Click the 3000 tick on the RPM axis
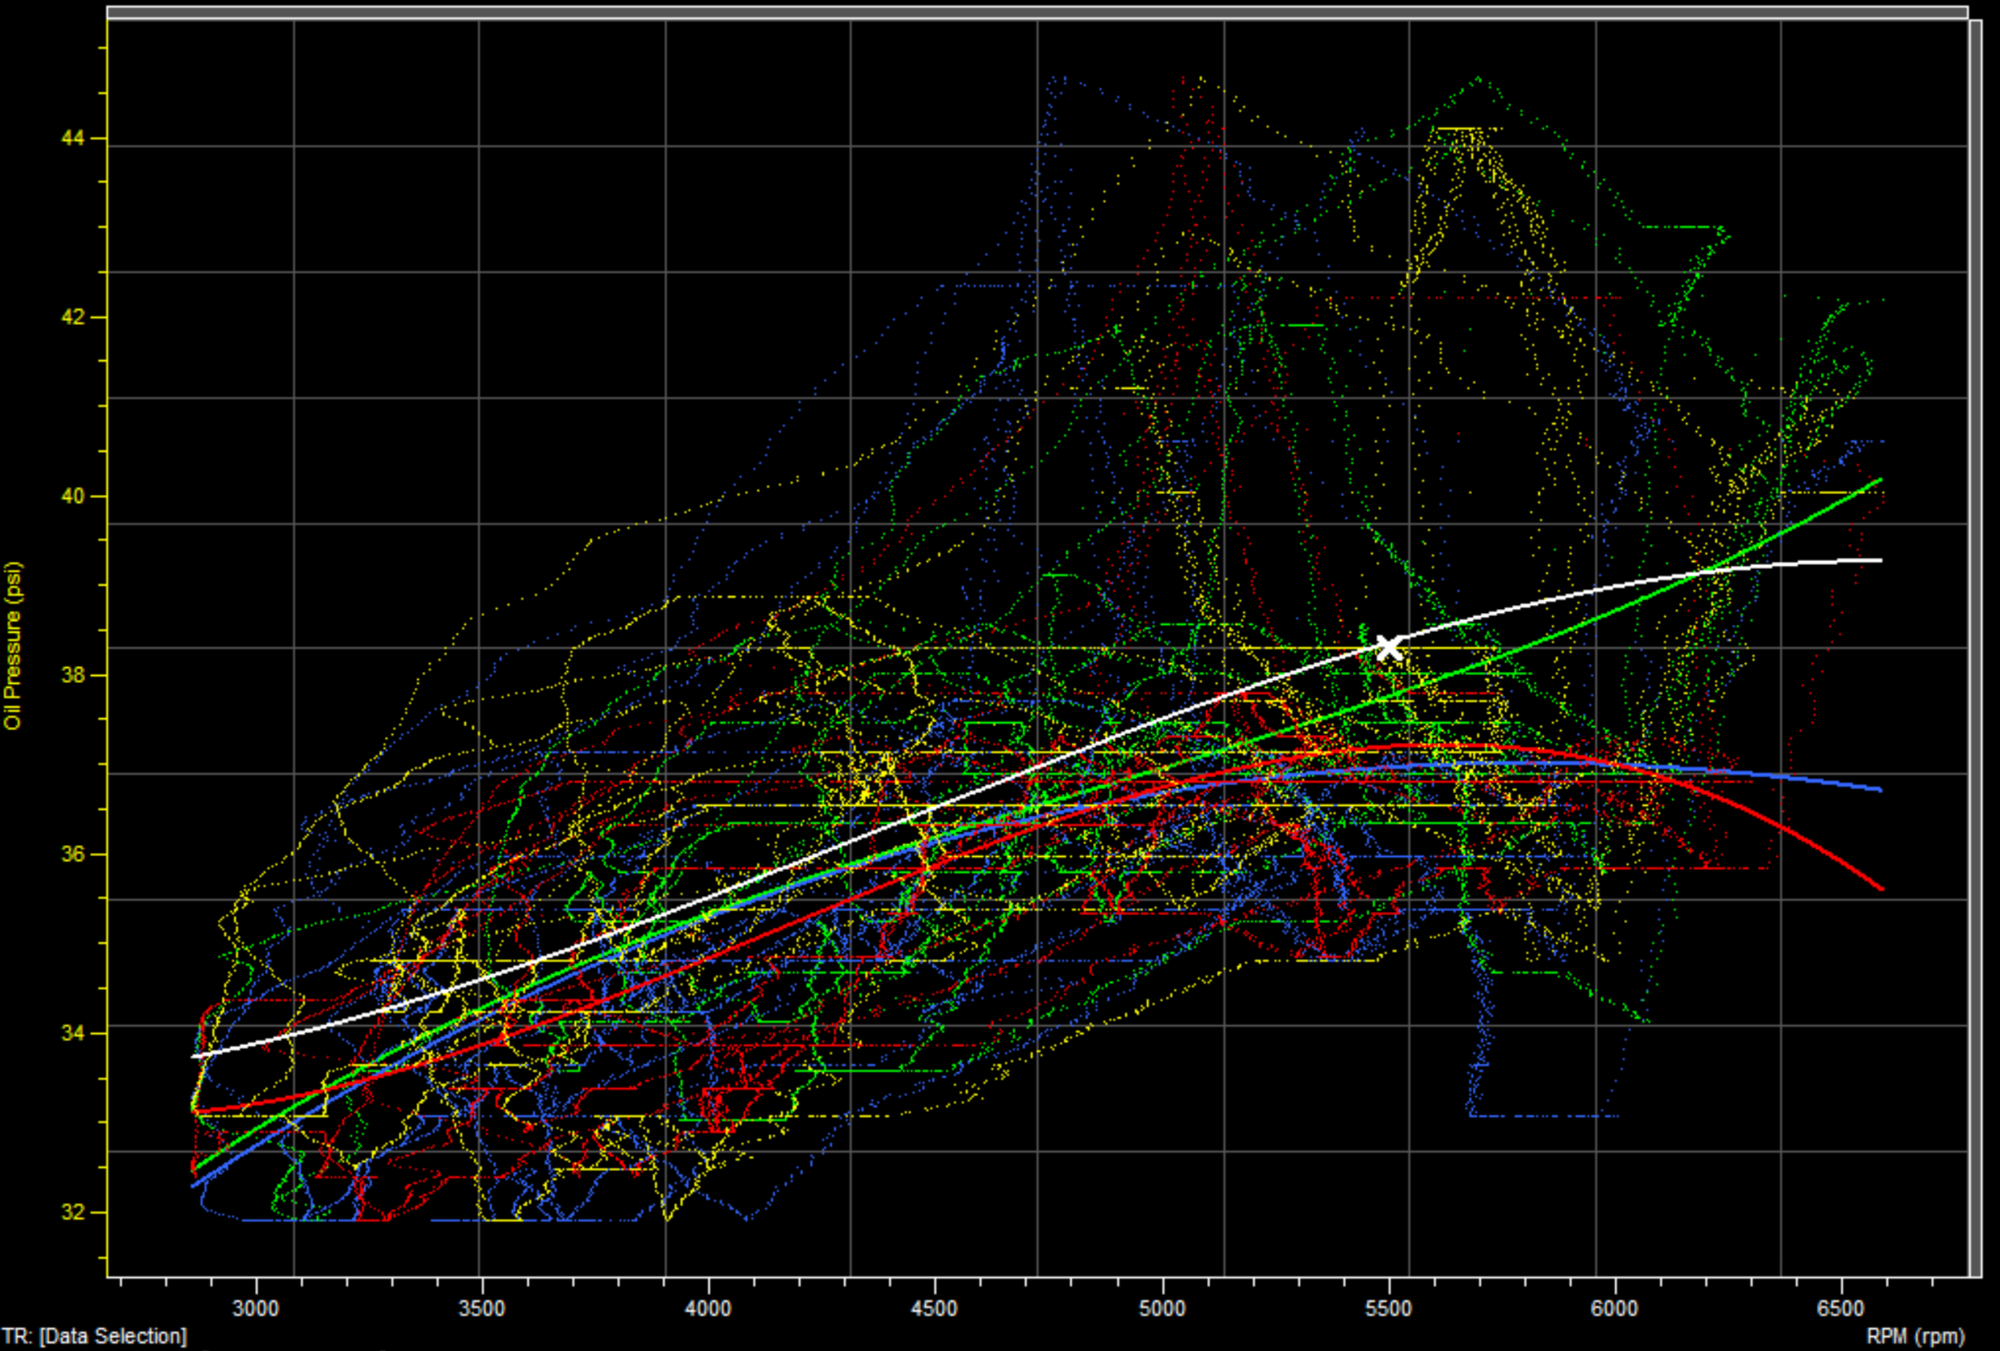The image size is (2000, 1351). 256,1308
